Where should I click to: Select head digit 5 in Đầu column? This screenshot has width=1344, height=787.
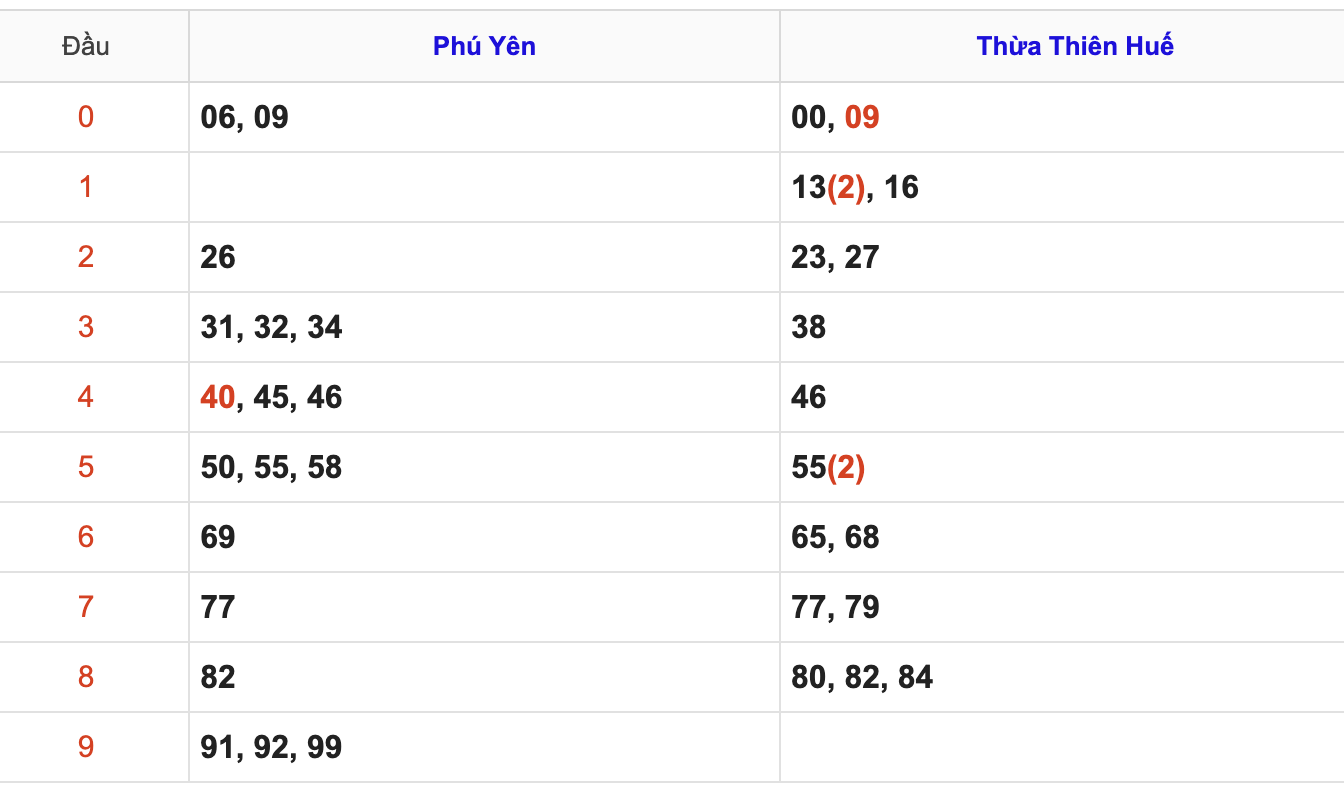86,467
